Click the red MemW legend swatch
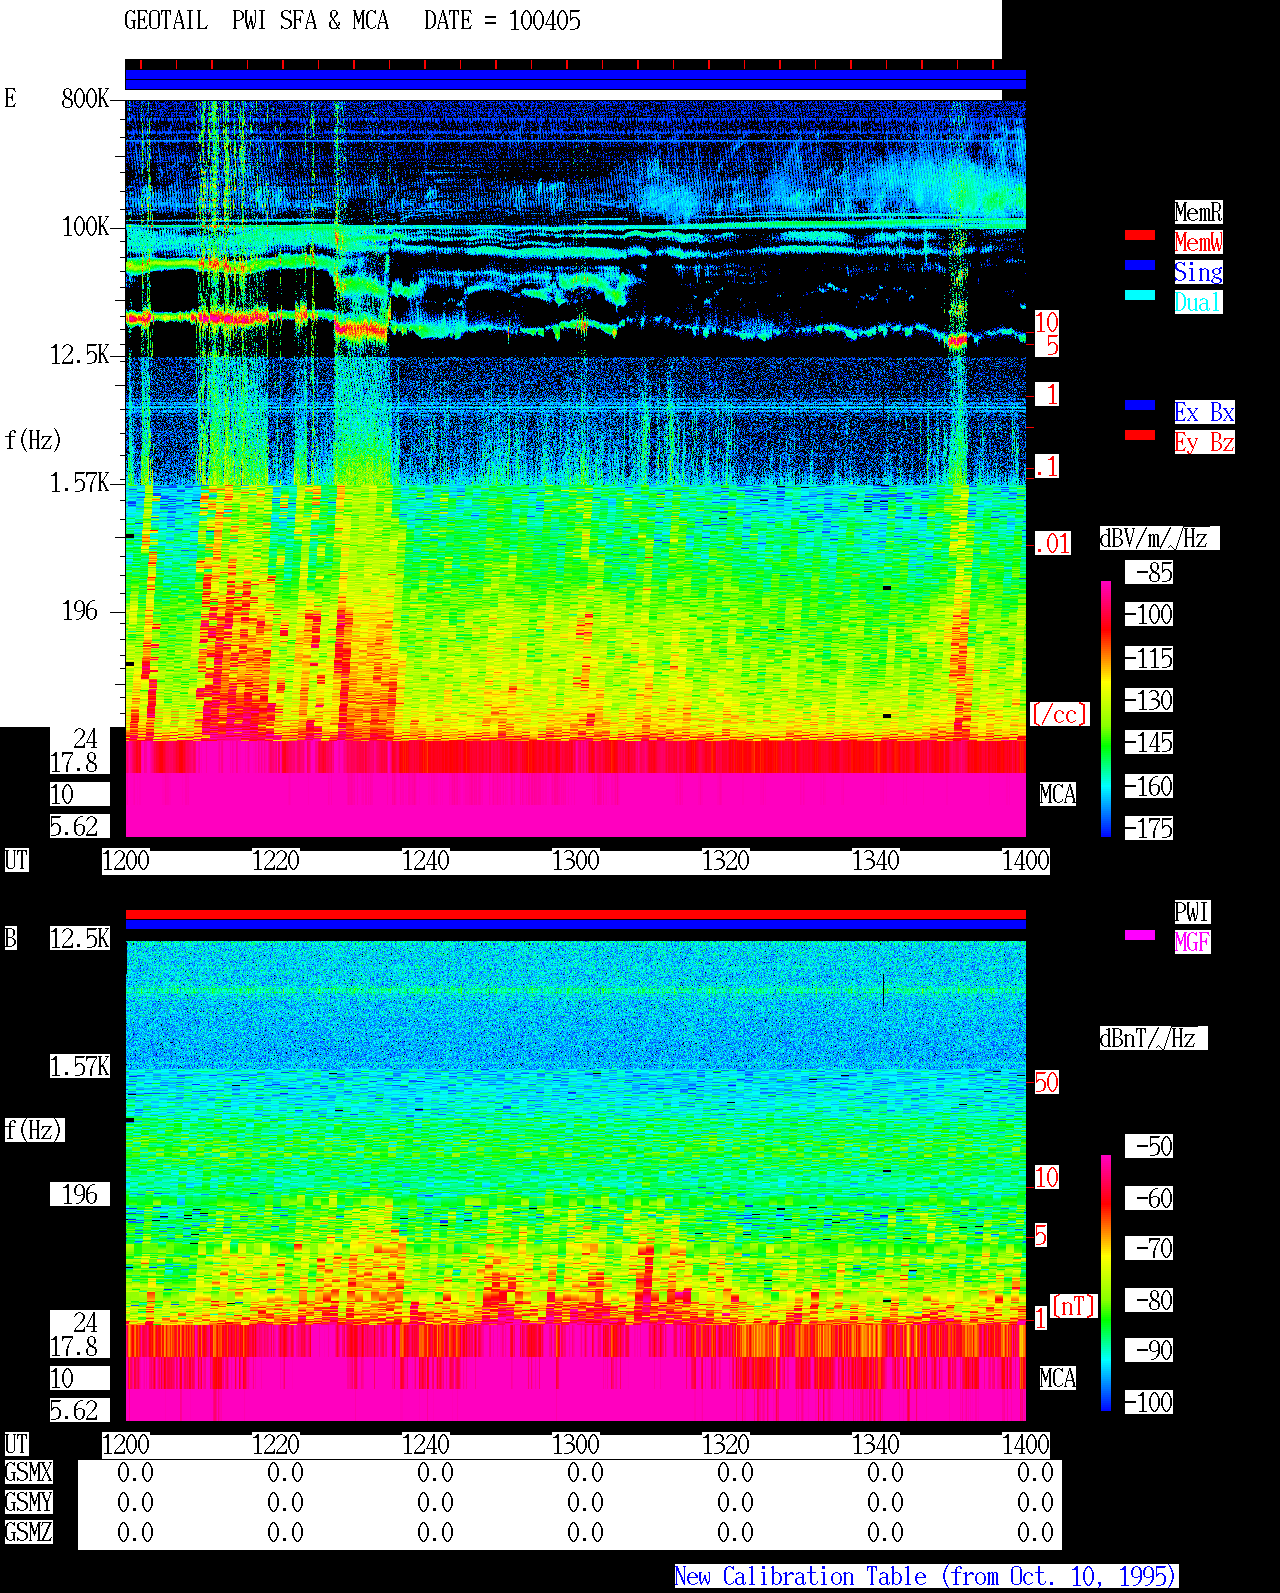This screenshot has height=1593, width=1280. [x=1140, y=235]
